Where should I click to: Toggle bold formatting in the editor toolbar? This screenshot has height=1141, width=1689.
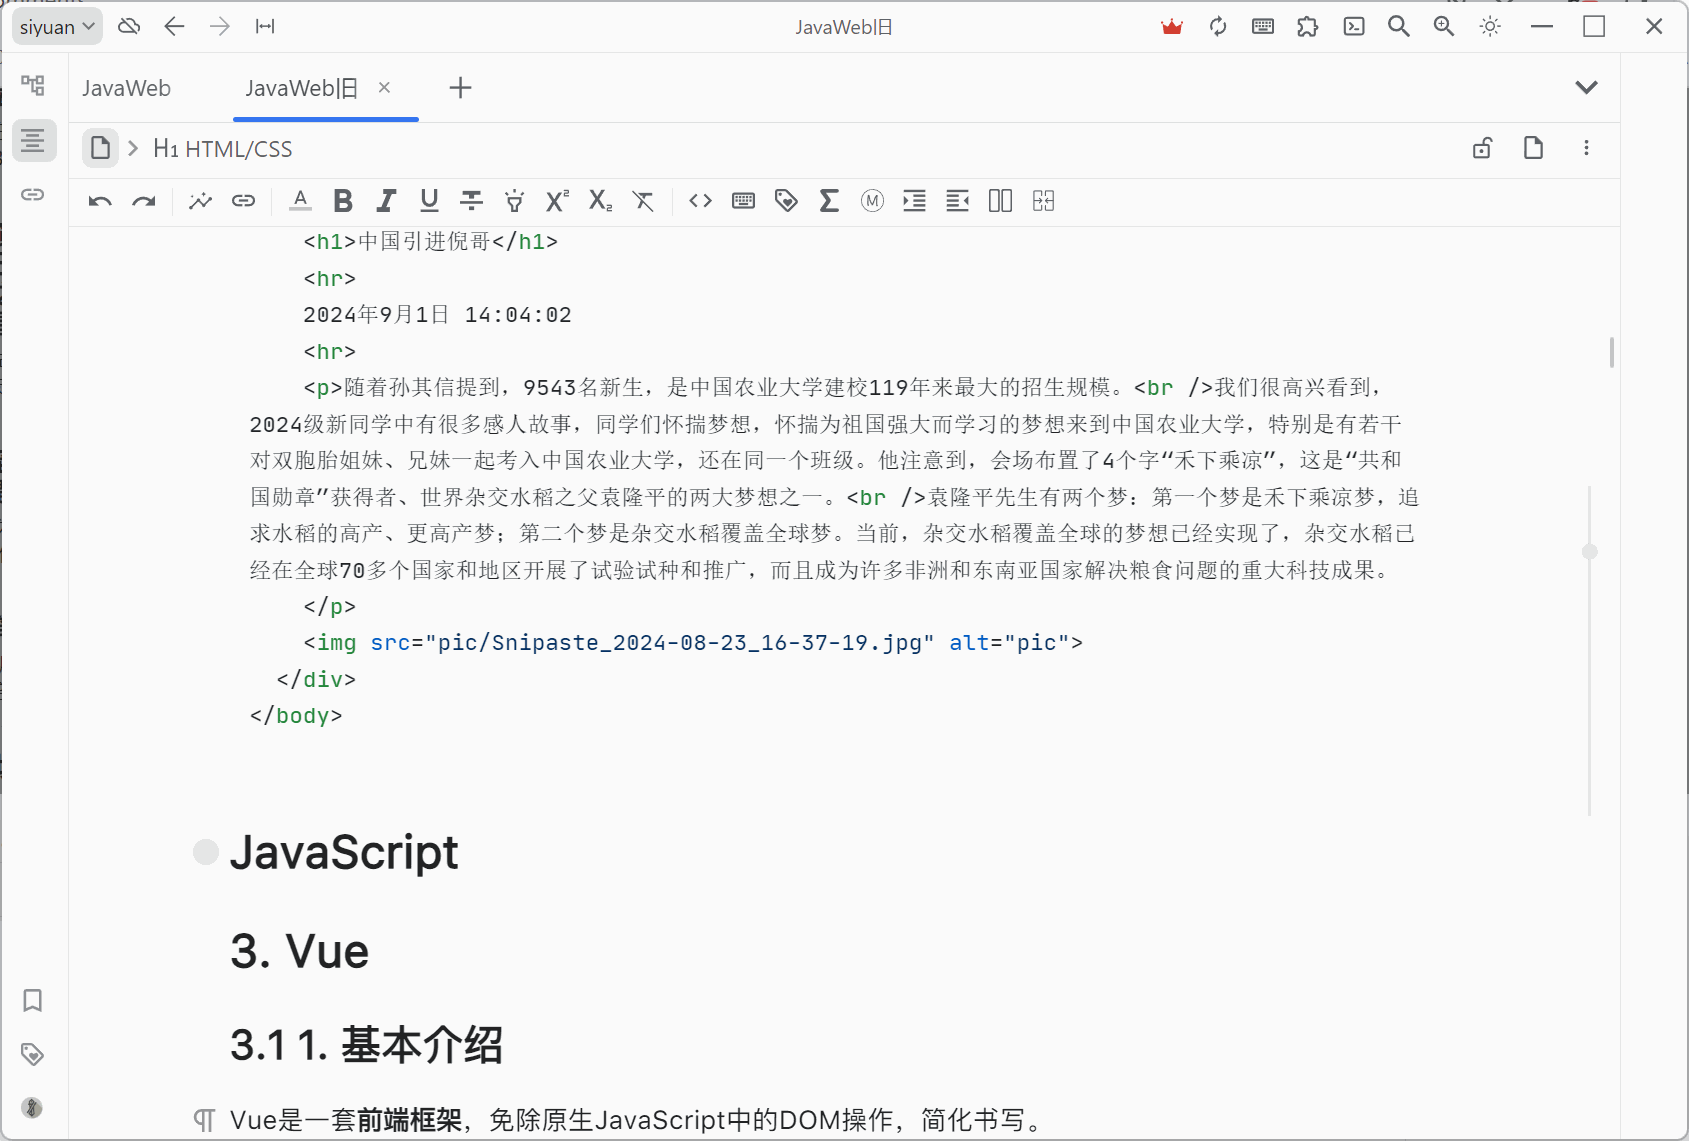[342, 201]
